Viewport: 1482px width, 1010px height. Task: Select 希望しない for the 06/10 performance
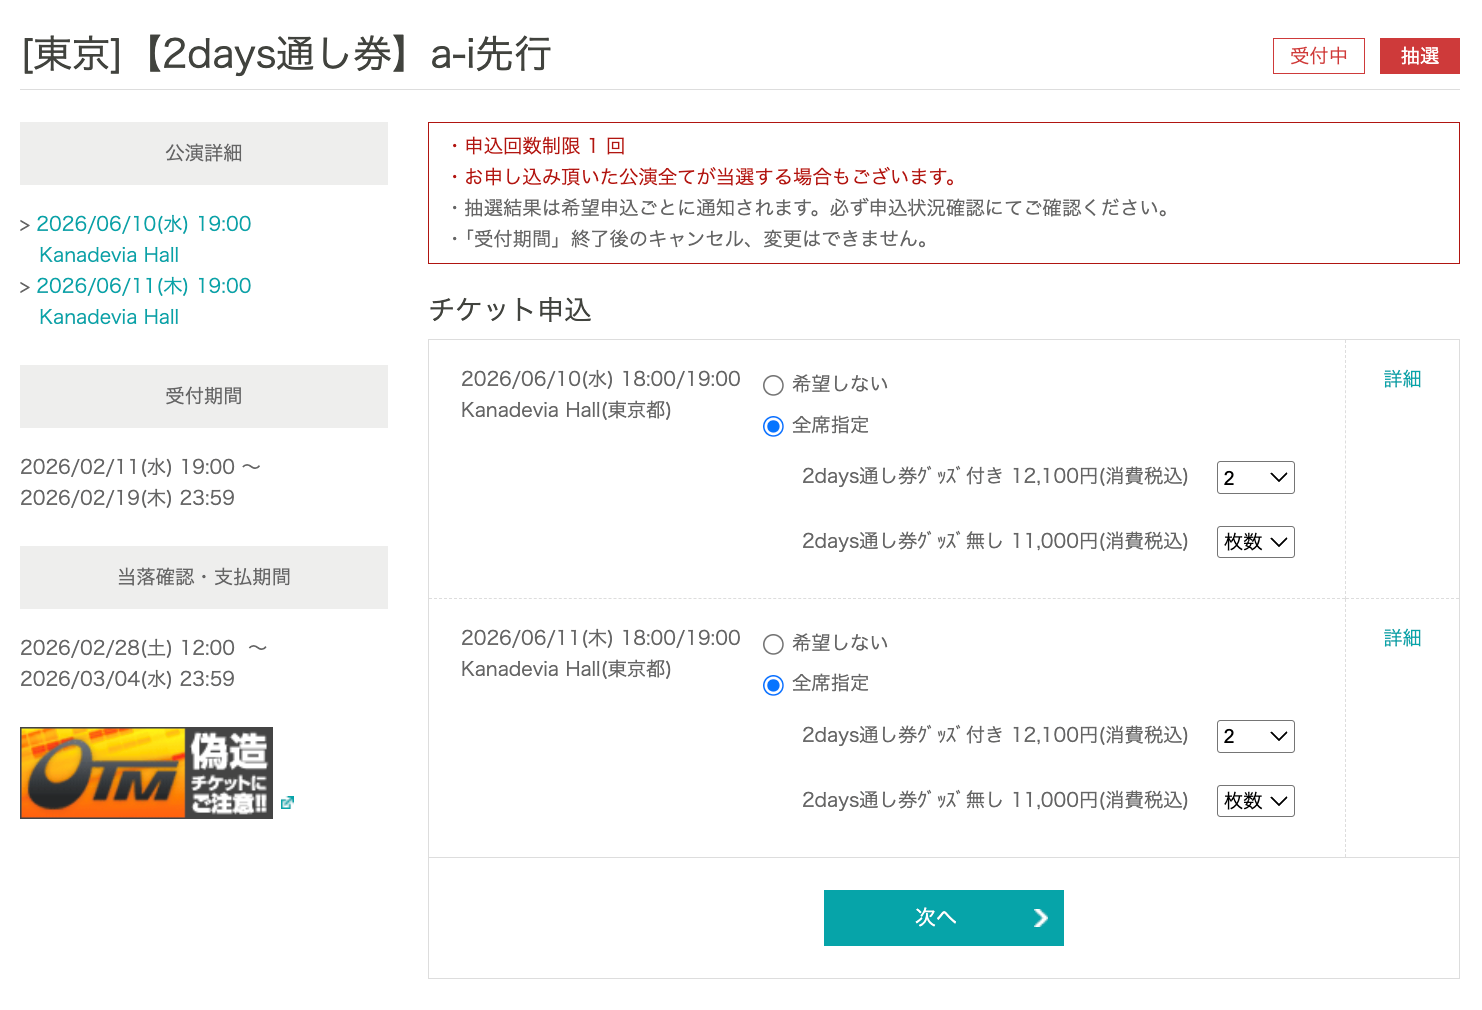point(773,385)
